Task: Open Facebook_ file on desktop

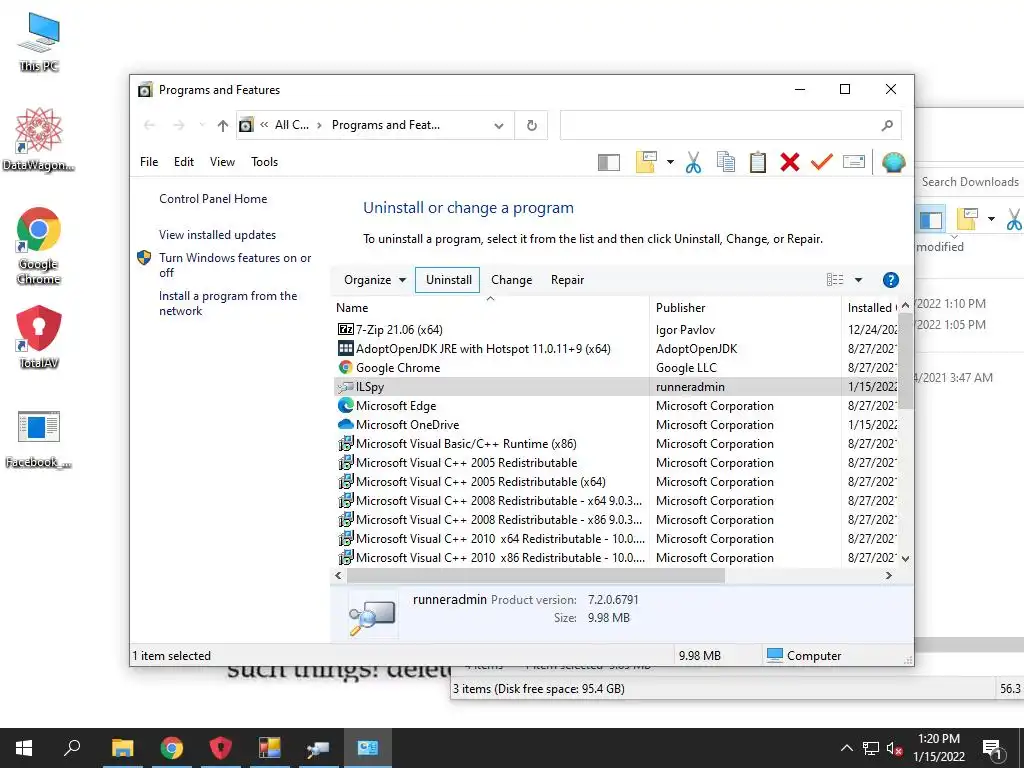Action: (39, 440)
